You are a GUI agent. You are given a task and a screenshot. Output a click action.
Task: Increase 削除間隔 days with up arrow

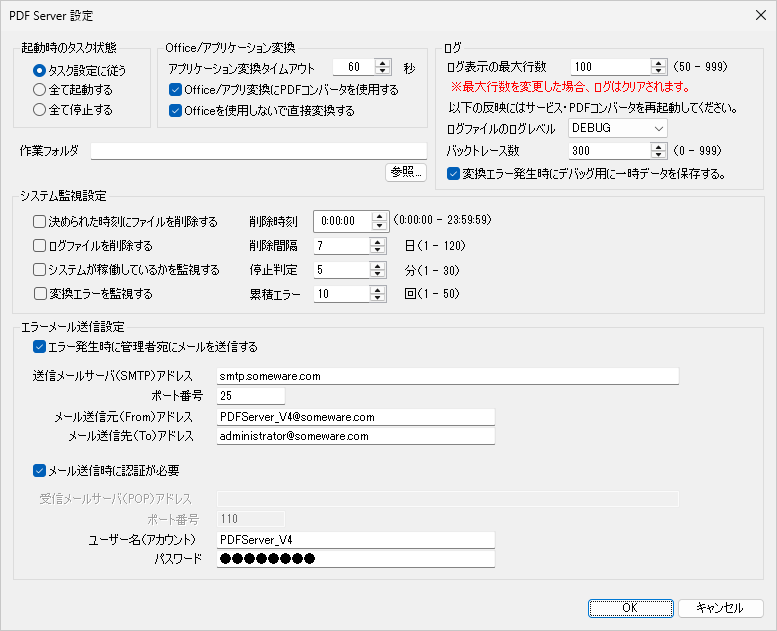377,241
